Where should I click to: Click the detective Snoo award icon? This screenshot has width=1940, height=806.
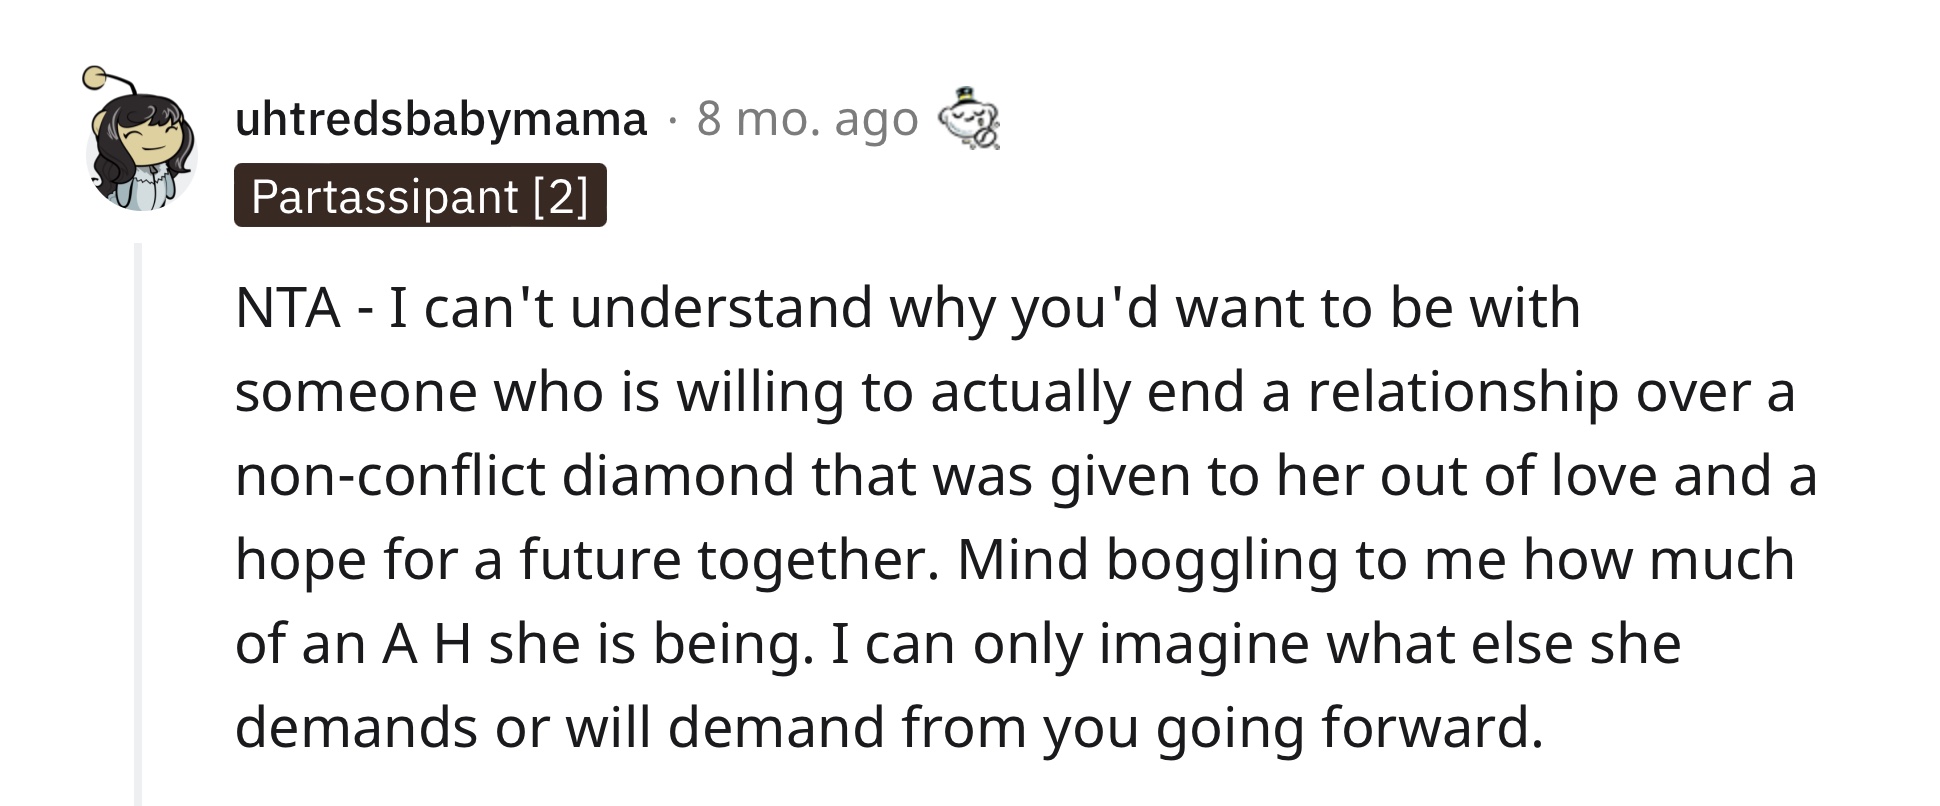[968, 120]
